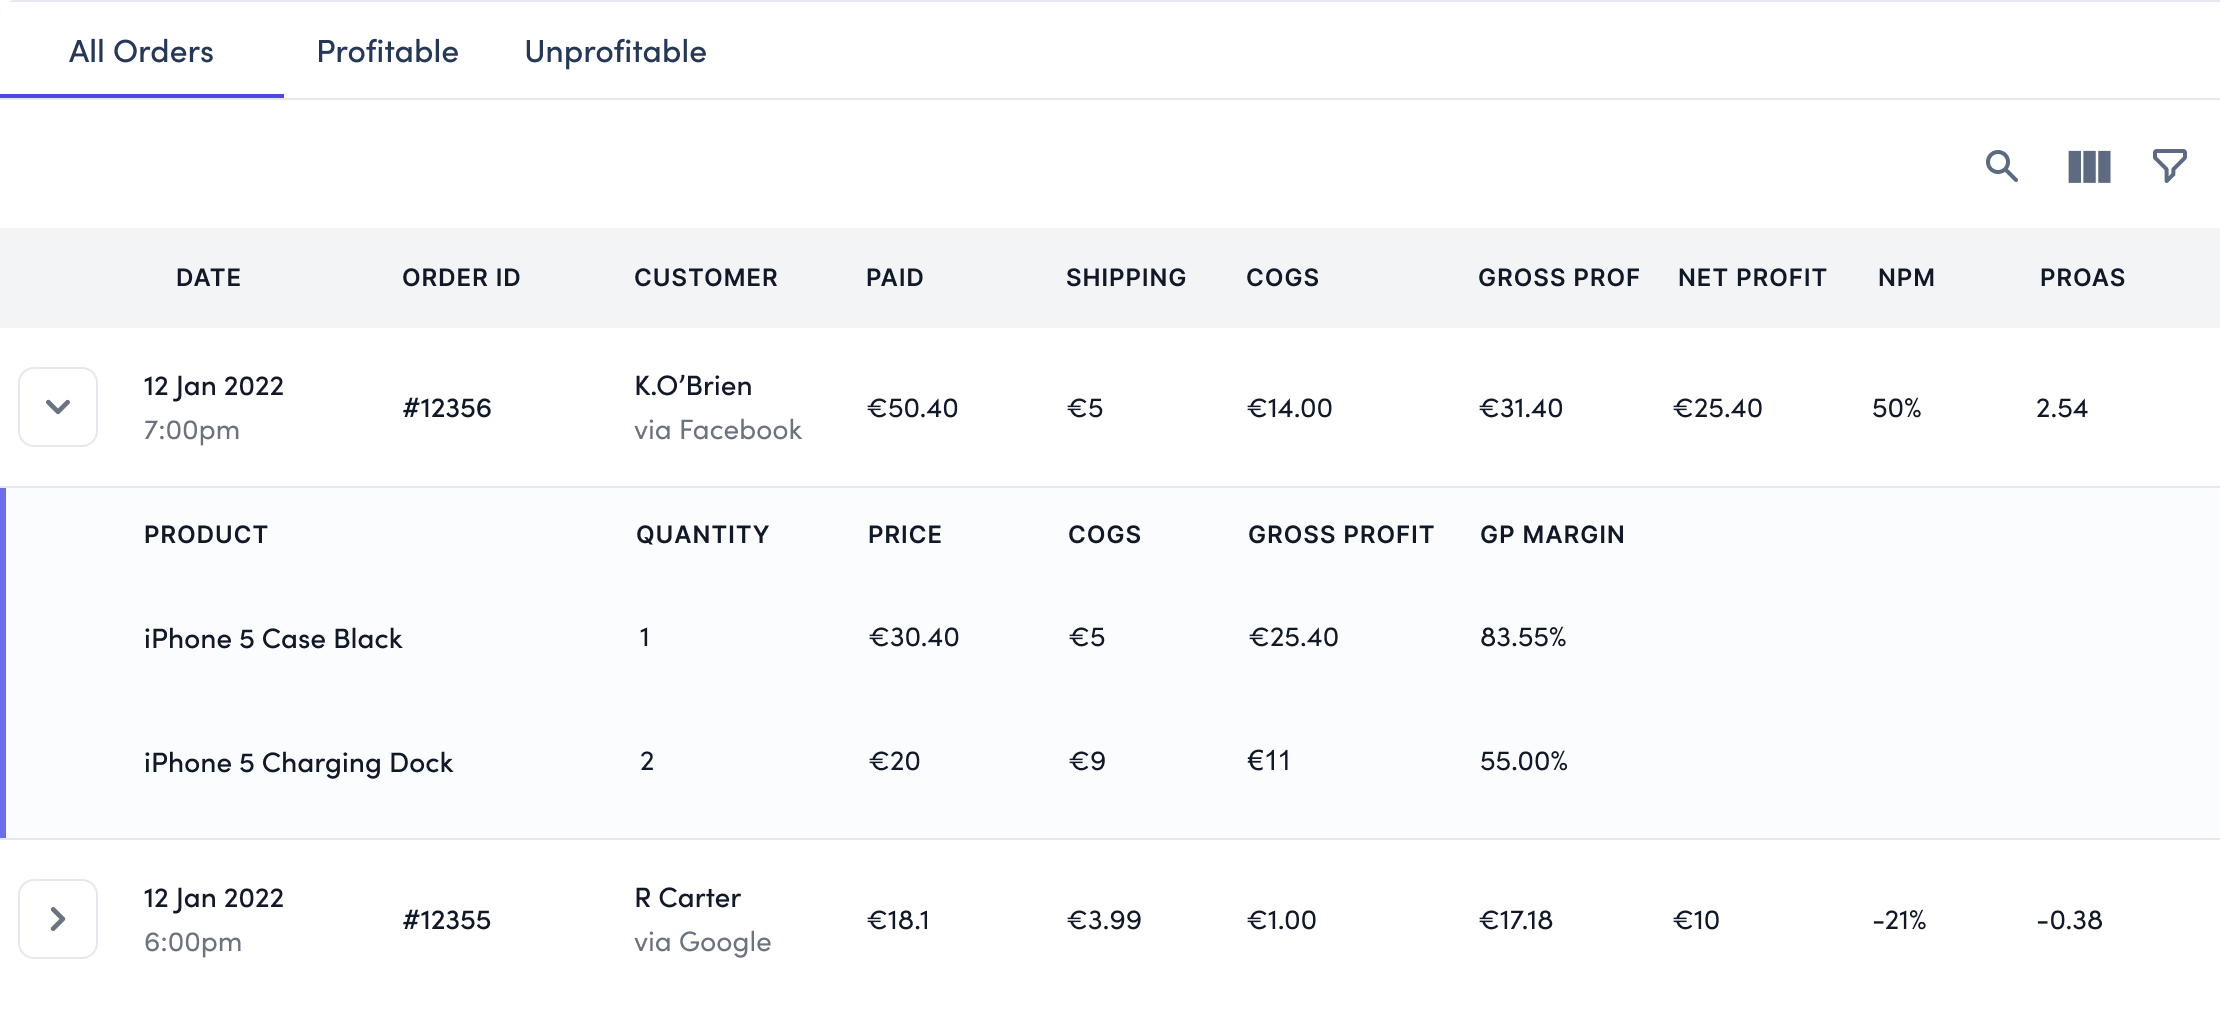Select the iPhone 5 Charging Dock product
The image size is (2220, 1024).
[298, 763]
